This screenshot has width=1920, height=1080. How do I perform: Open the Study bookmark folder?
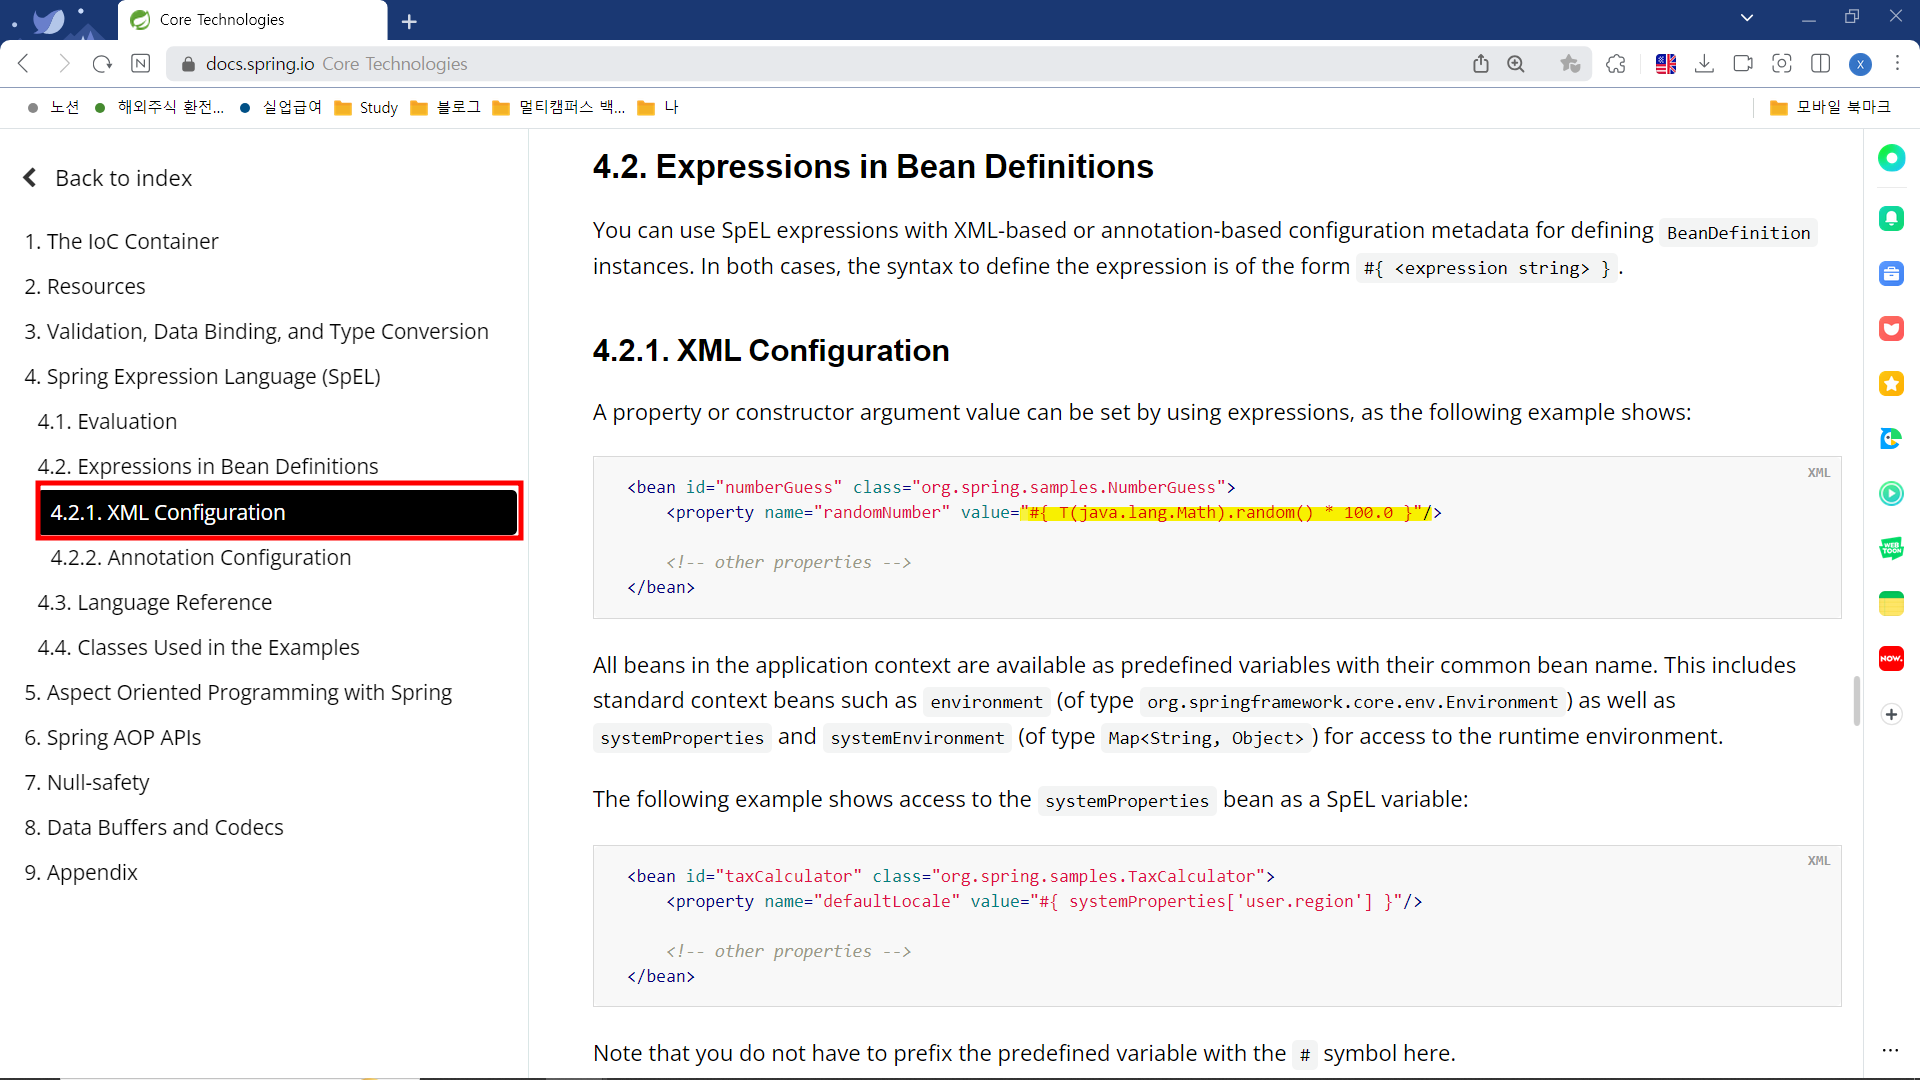pos(366,107)
